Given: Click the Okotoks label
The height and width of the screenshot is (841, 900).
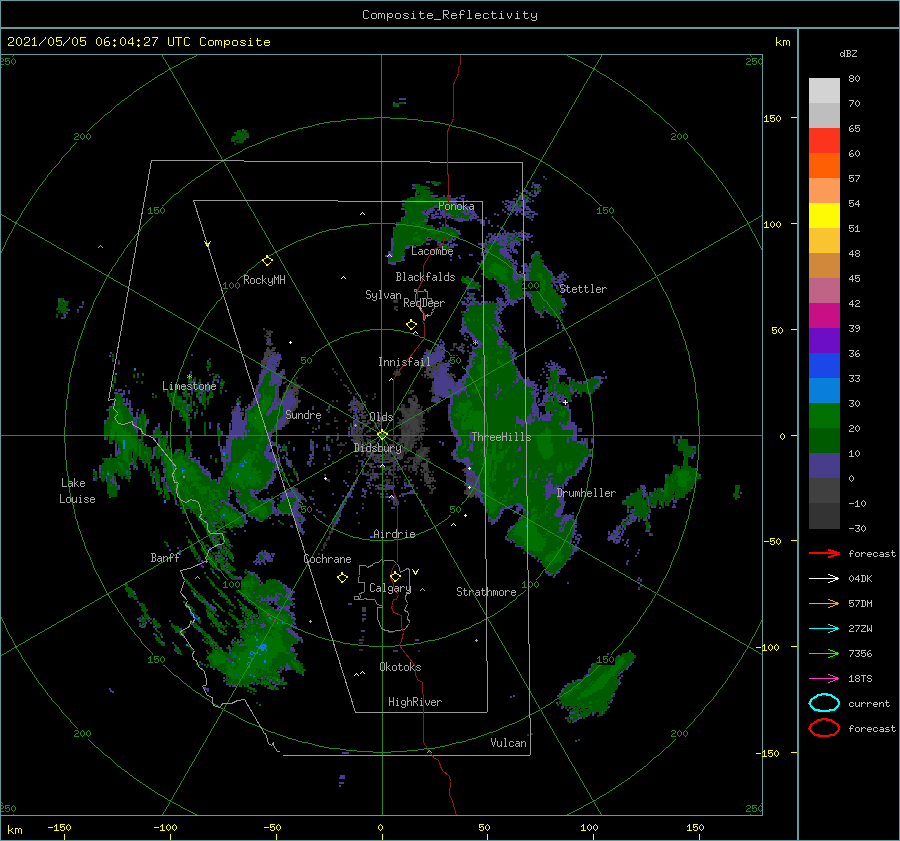Looking at the screenshot, I should (x=400, y=667).
